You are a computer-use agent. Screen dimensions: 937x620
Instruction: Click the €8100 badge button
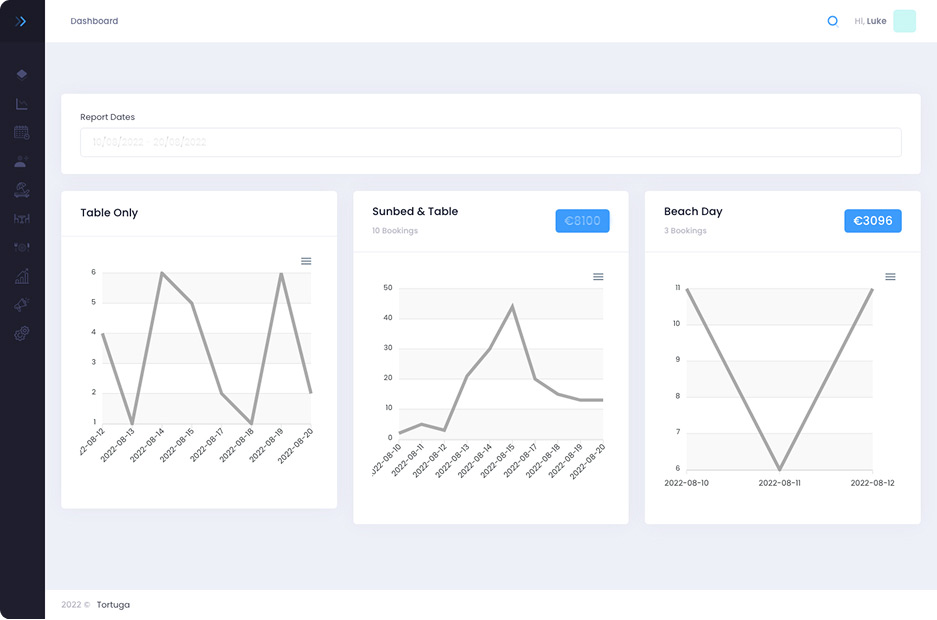582,221
